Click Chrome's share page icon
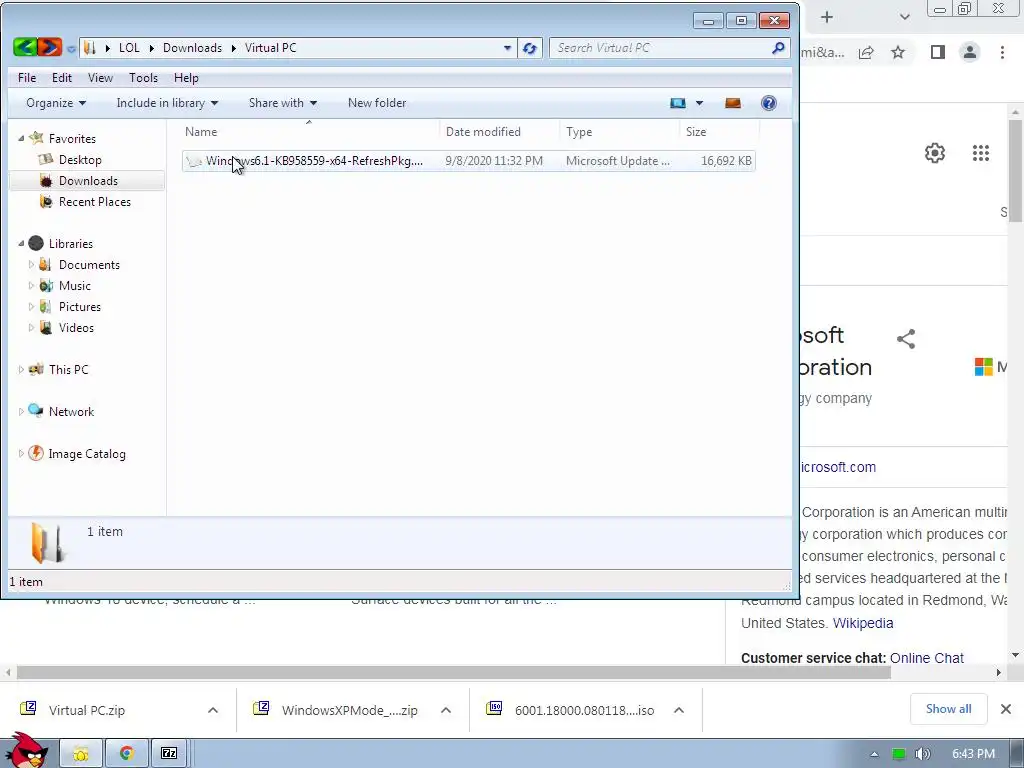Viewport: 1024px width, 768px height. click(867, 52)
